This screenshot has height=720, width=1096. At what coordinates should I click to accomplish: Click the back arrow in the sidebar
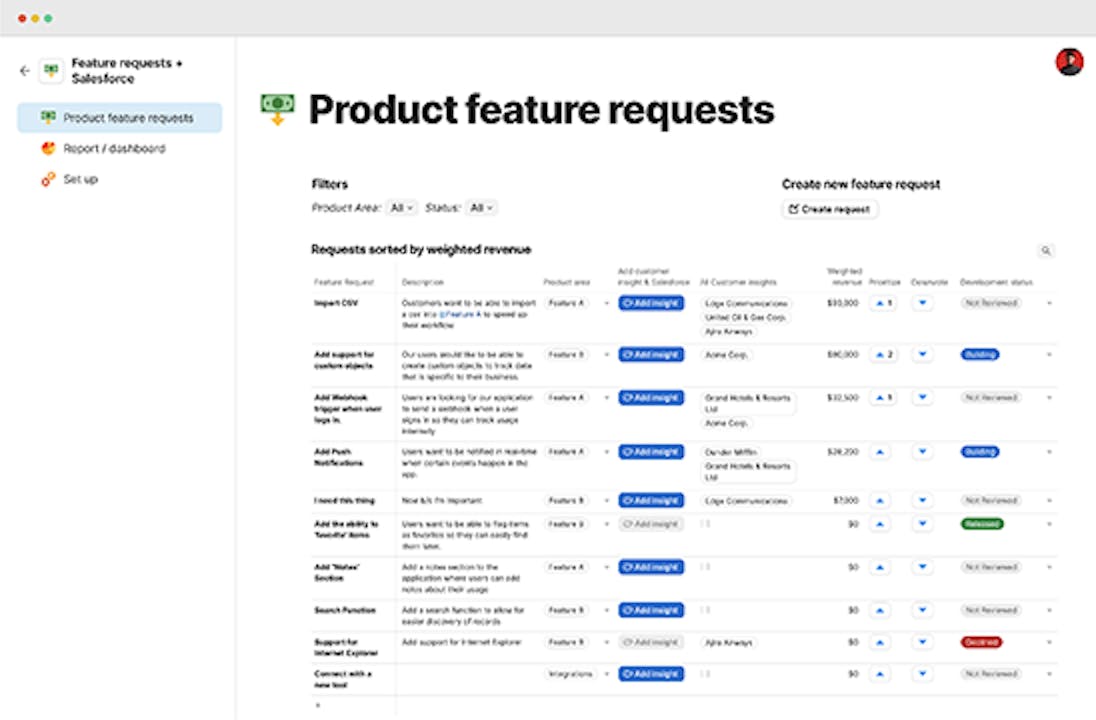25,71
